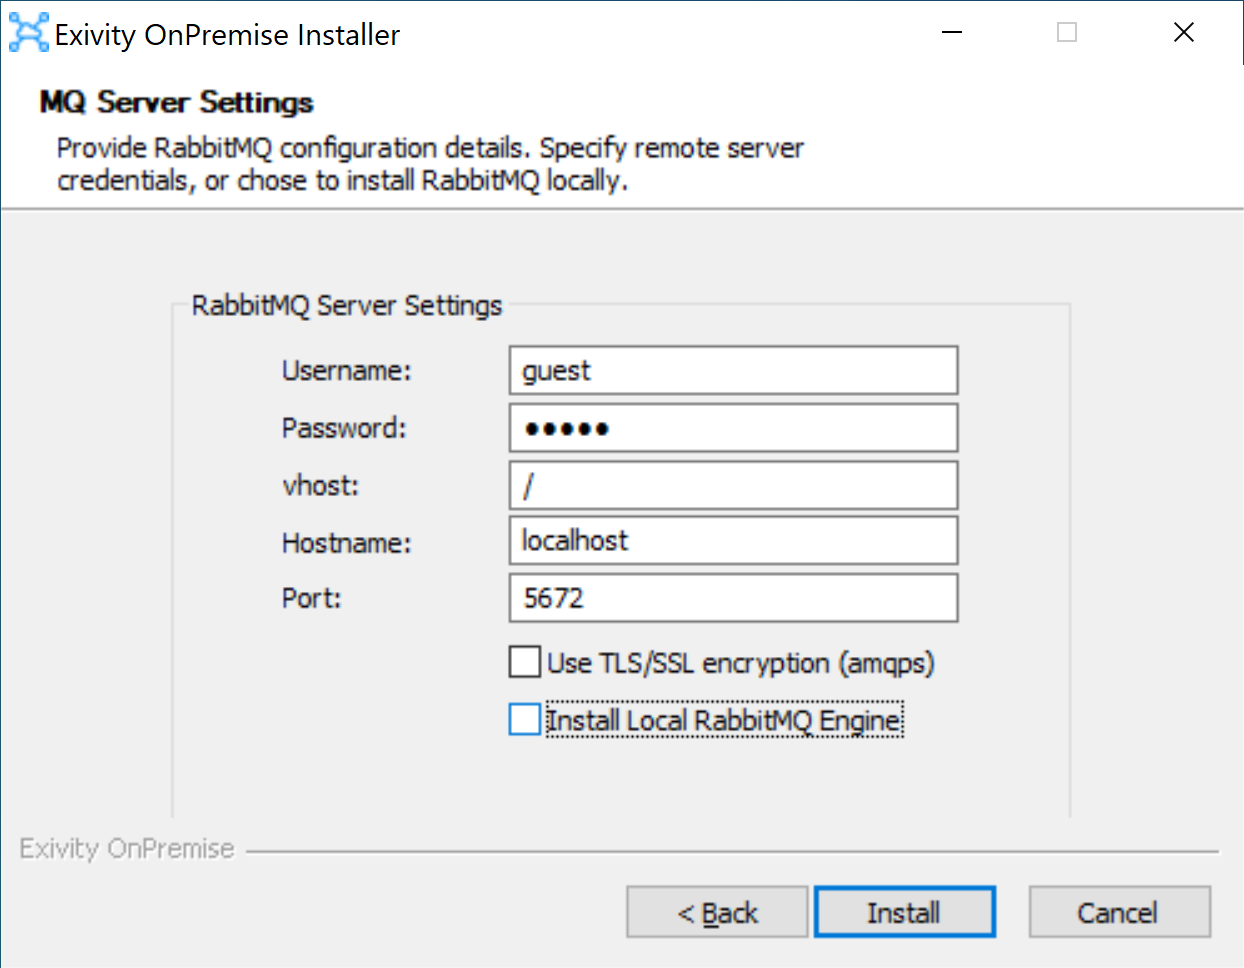Click the Password: label

point(344,428)
